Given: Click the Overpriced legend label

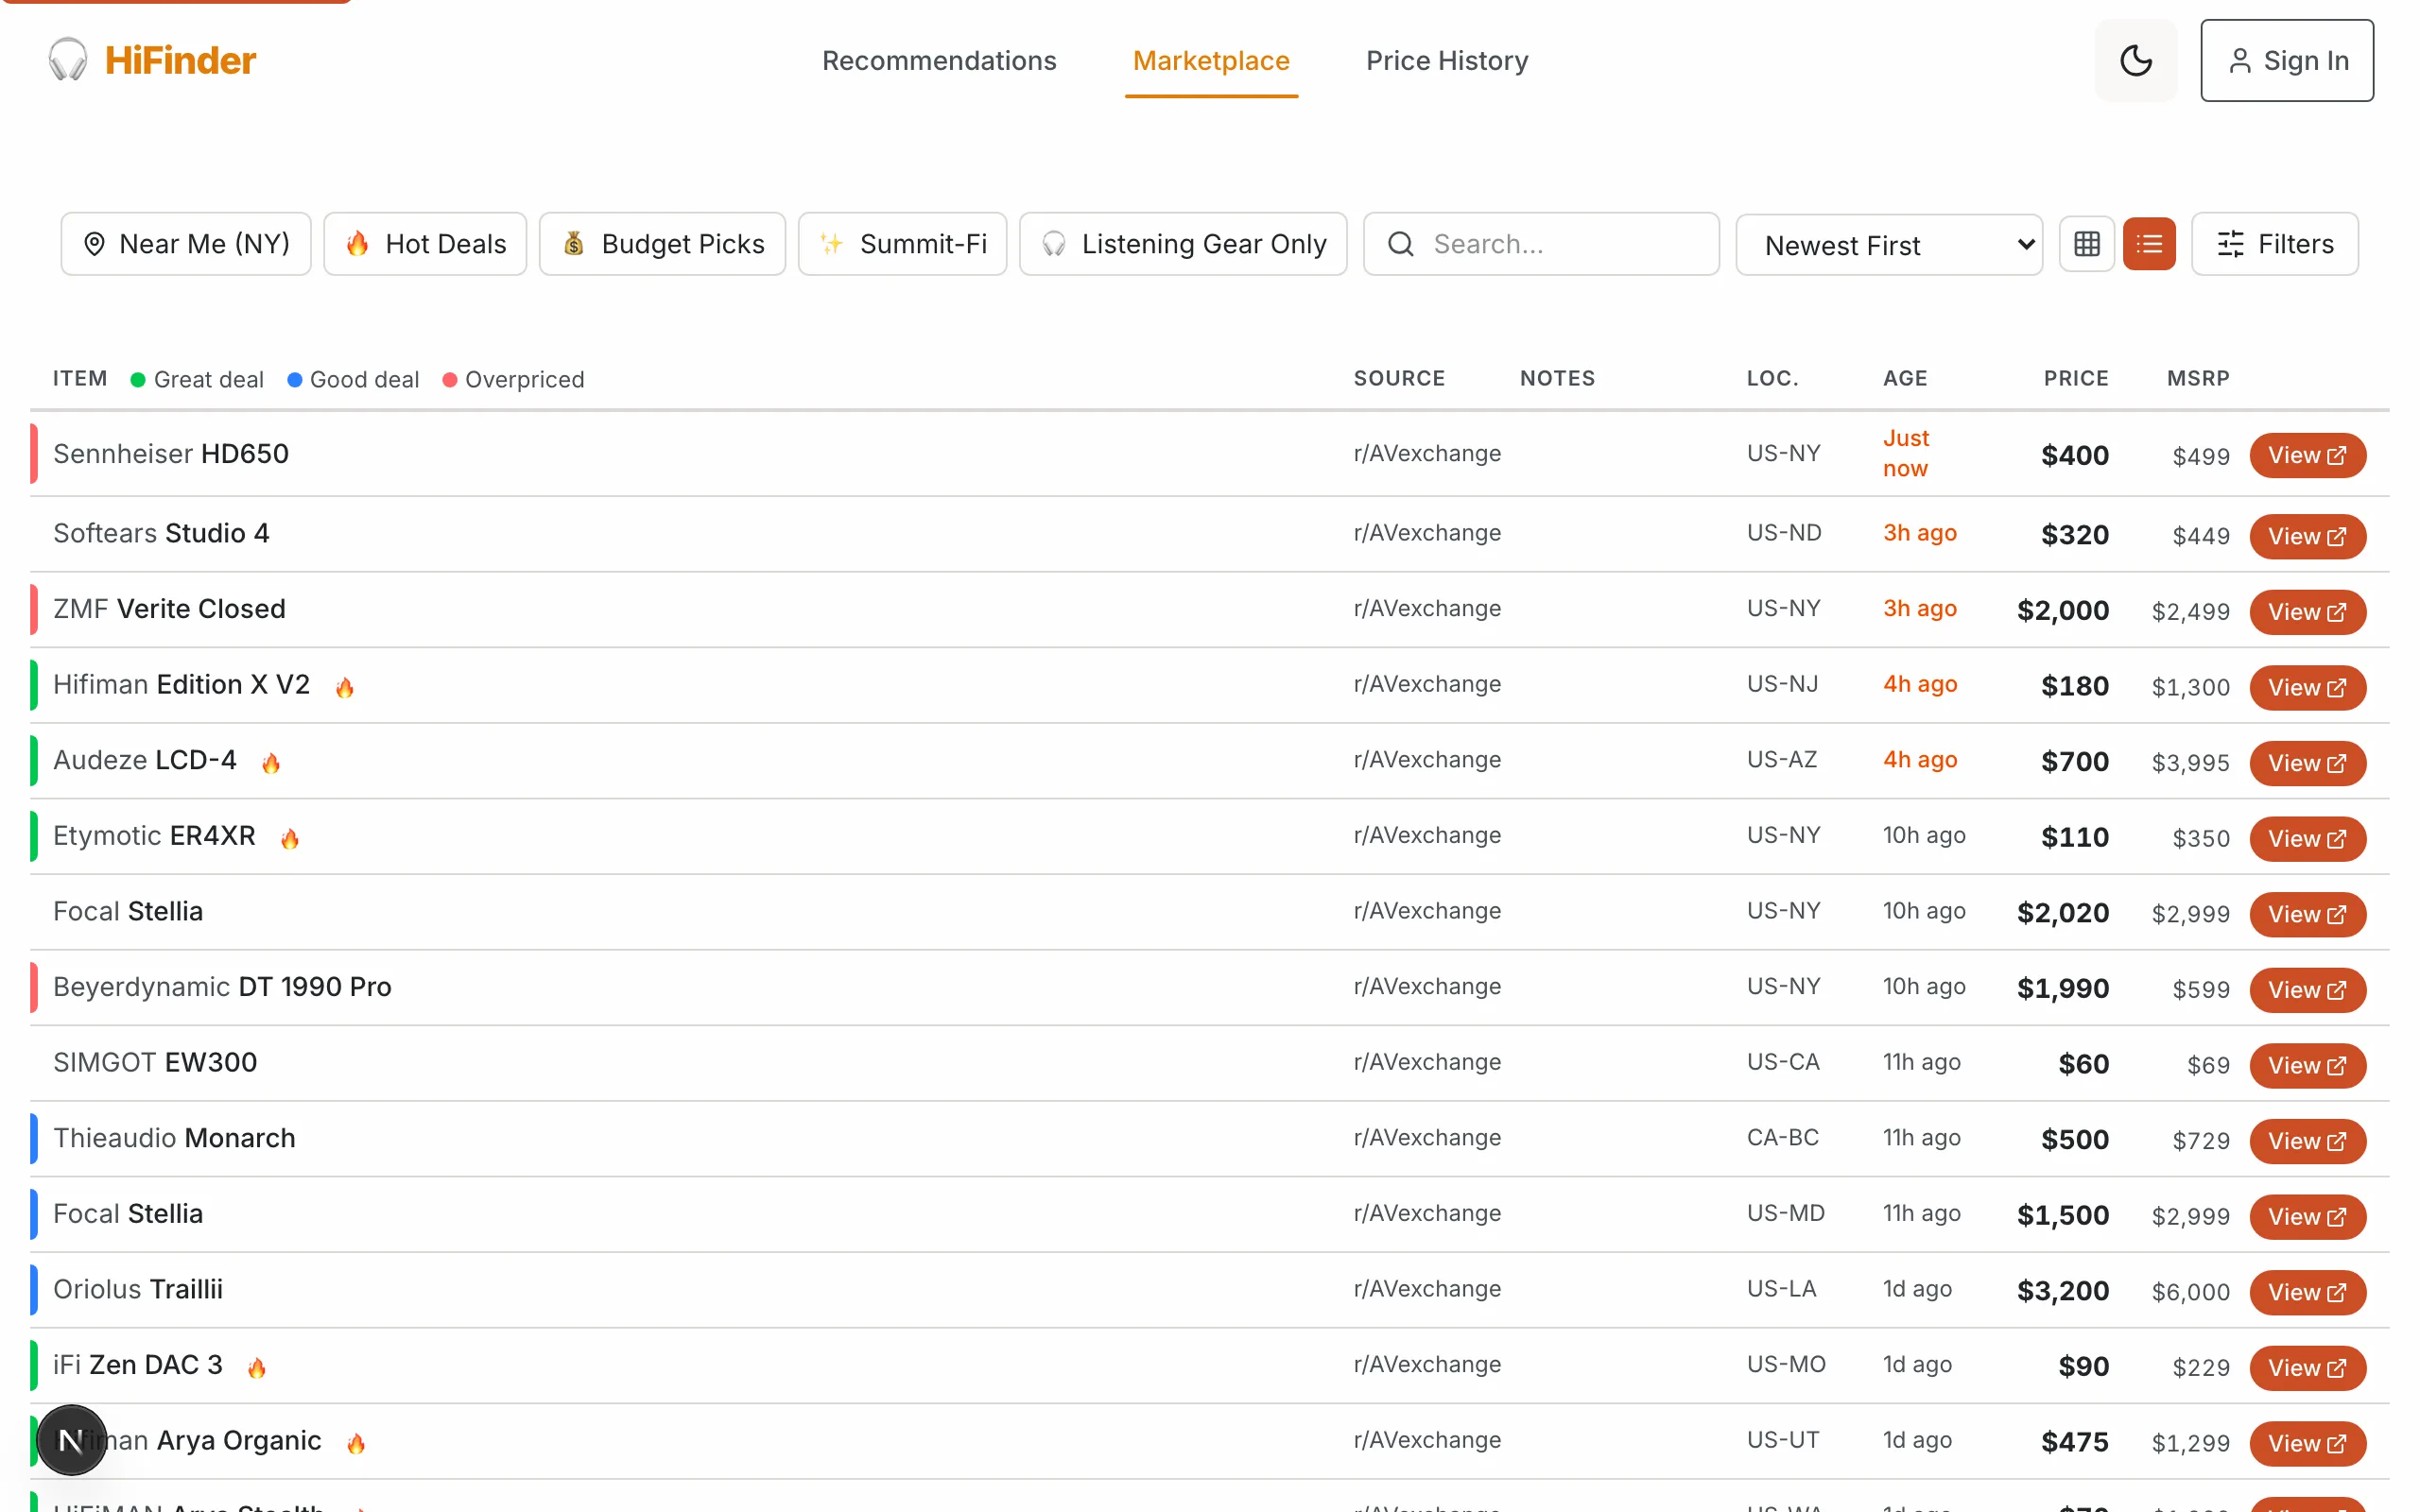Looking at the screenshot, I should 524,380.
